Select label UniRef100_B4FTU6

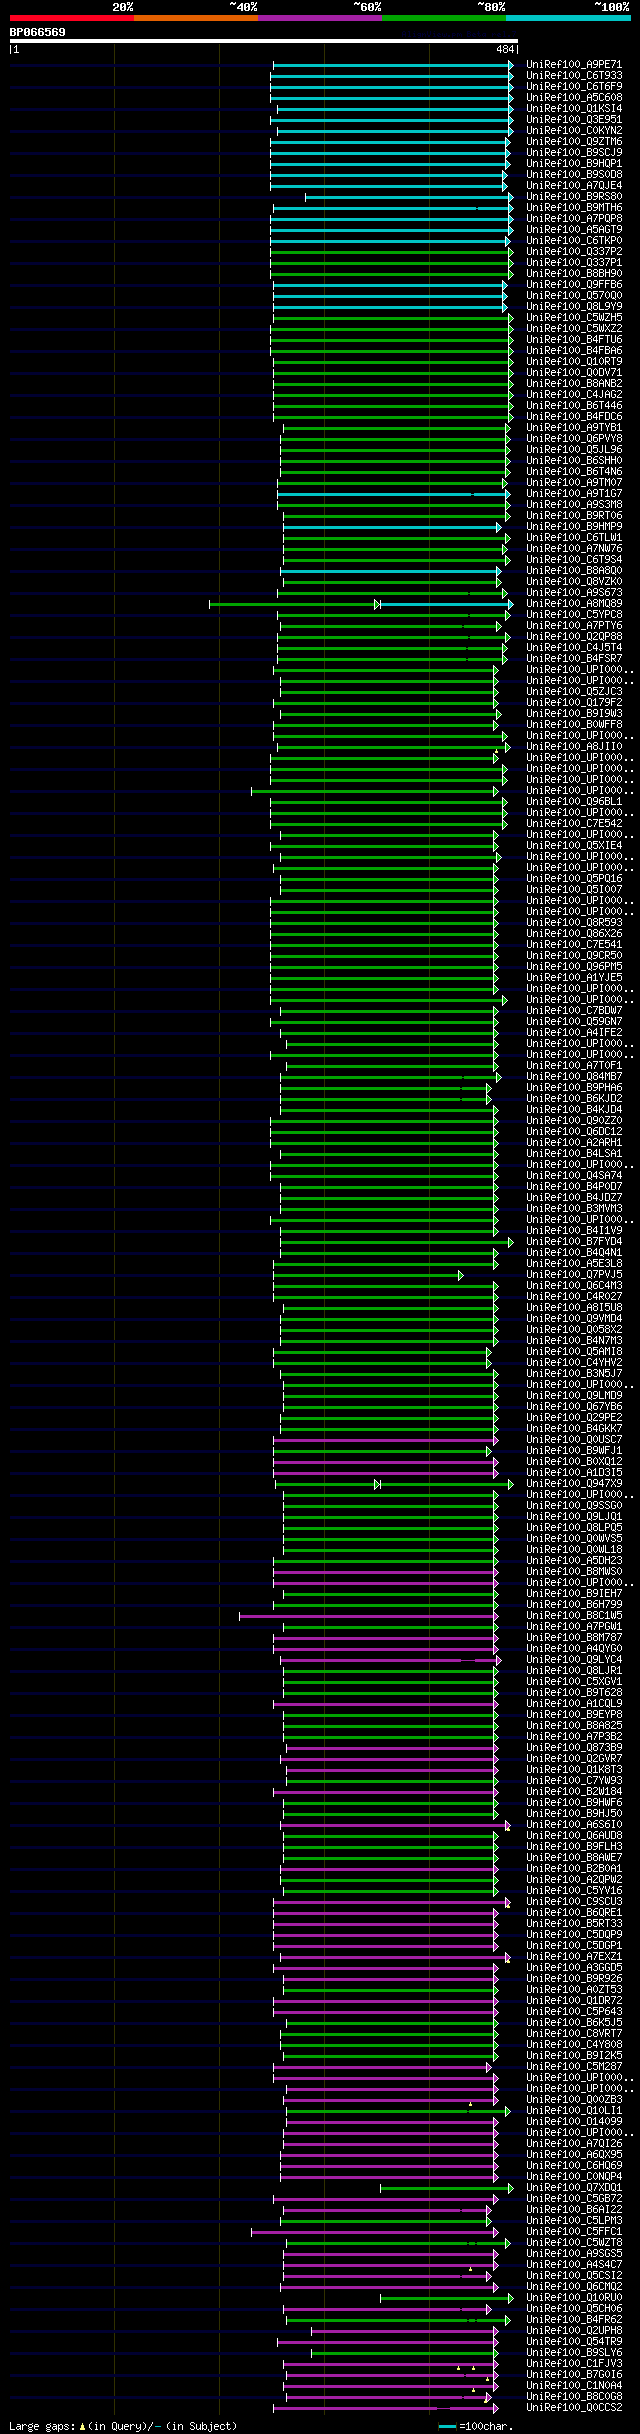pos(574,339)
